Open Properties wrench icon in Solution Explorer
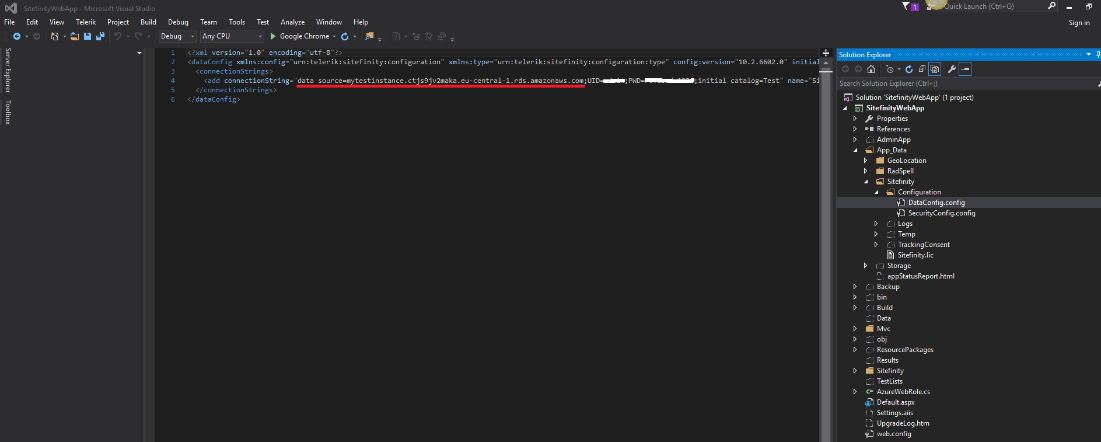The image size is (1101, 442). 952,69
